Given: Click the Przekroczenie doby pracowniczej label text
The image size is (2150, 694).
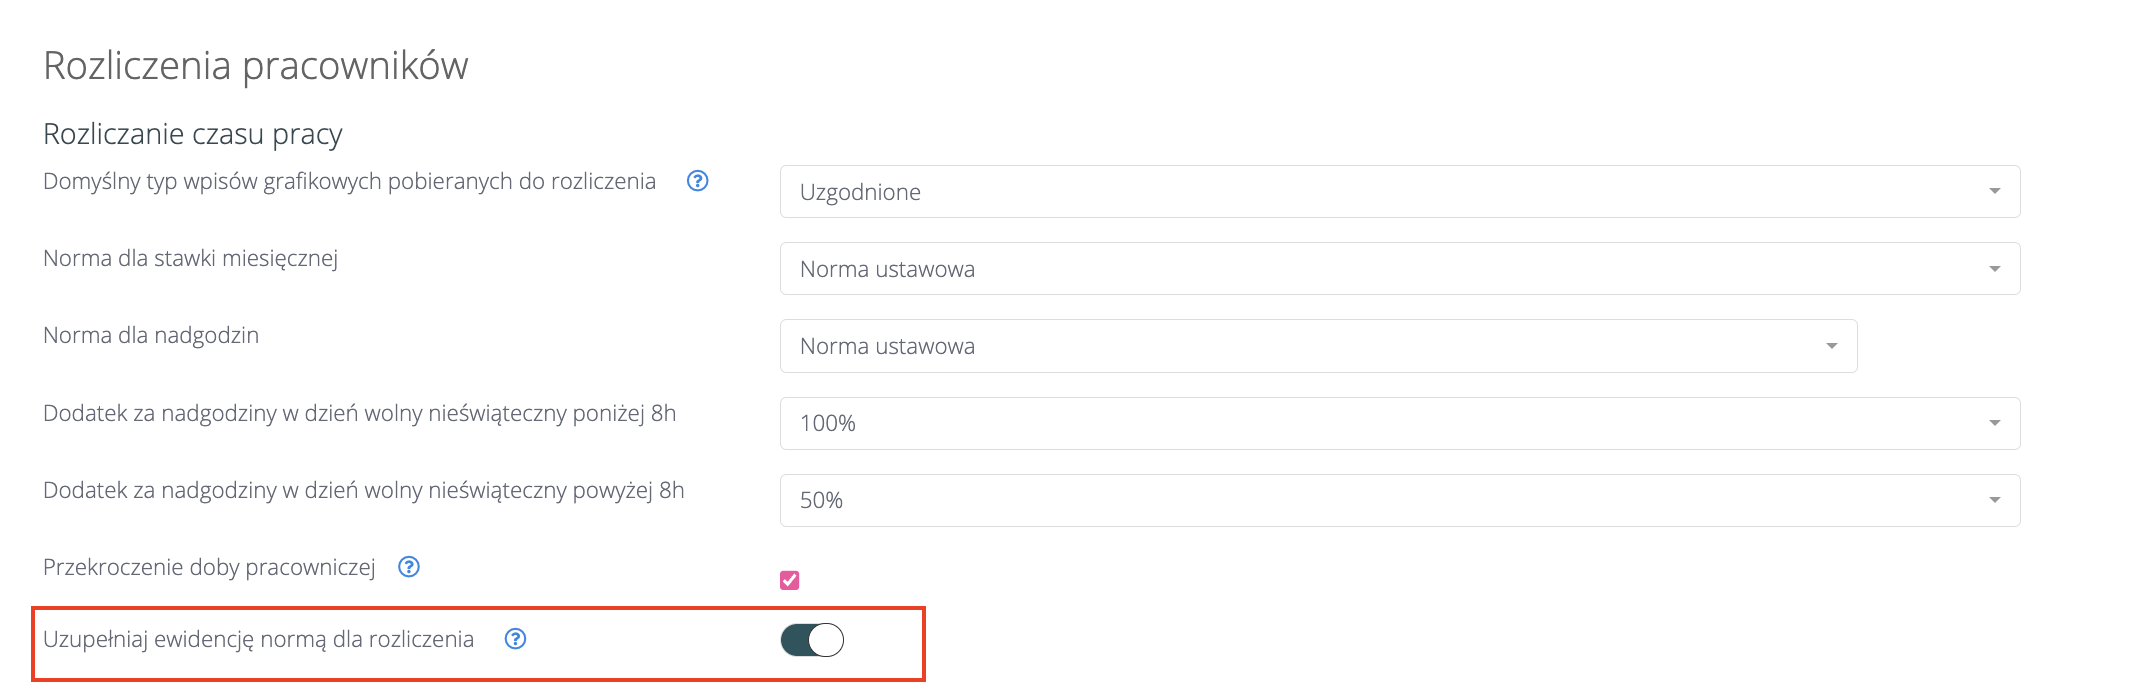Looking at the screenshot, I should (x=209, y=567).
